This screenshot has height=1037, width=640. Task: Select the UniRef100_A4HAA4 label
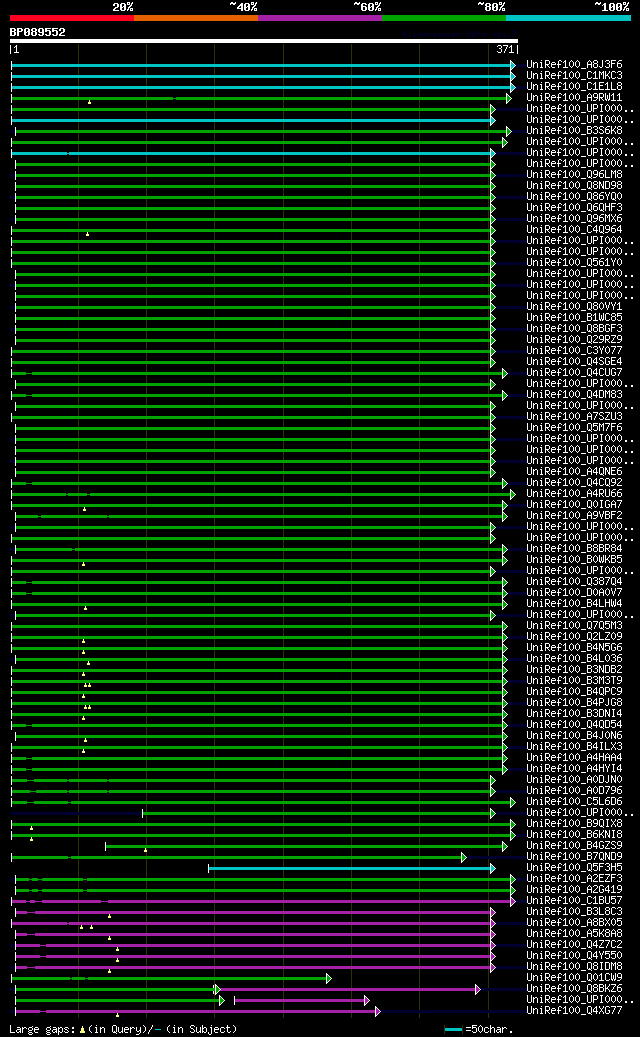click(x=574, y=758)
